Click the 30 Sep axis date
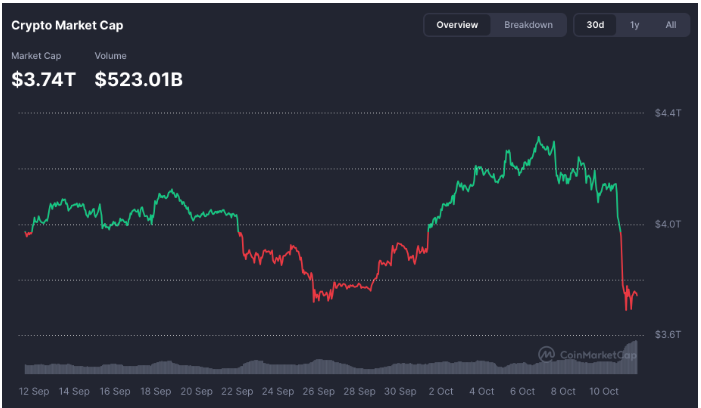Viewport: 701px width, 408px height. [401, 391]
